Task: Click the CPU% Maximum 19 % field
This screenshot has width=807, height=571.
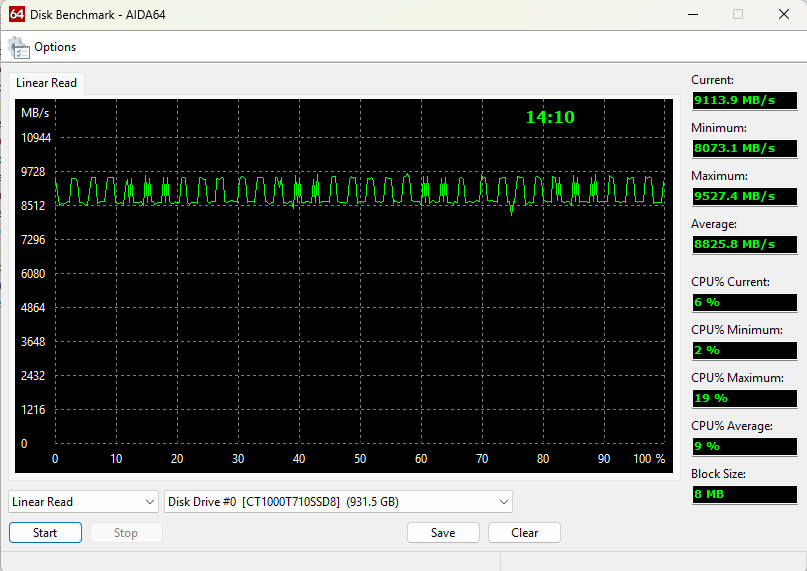Action: pos(744,398)
